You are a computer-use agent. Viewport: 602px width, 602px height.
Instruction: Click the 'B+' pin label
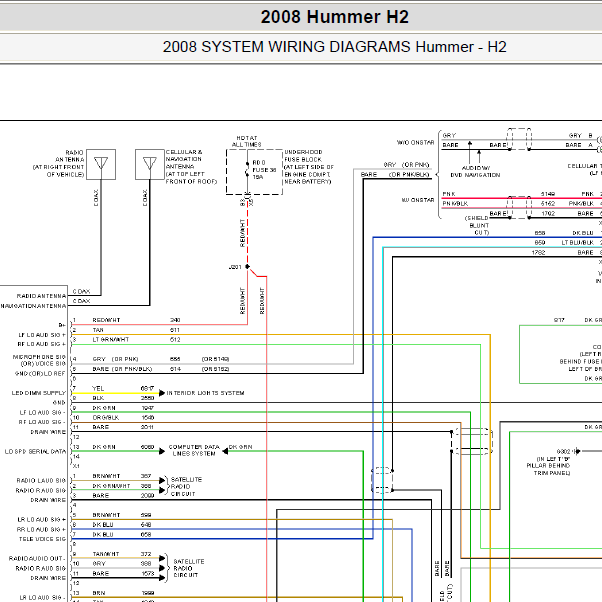click(x=62, y=325)
